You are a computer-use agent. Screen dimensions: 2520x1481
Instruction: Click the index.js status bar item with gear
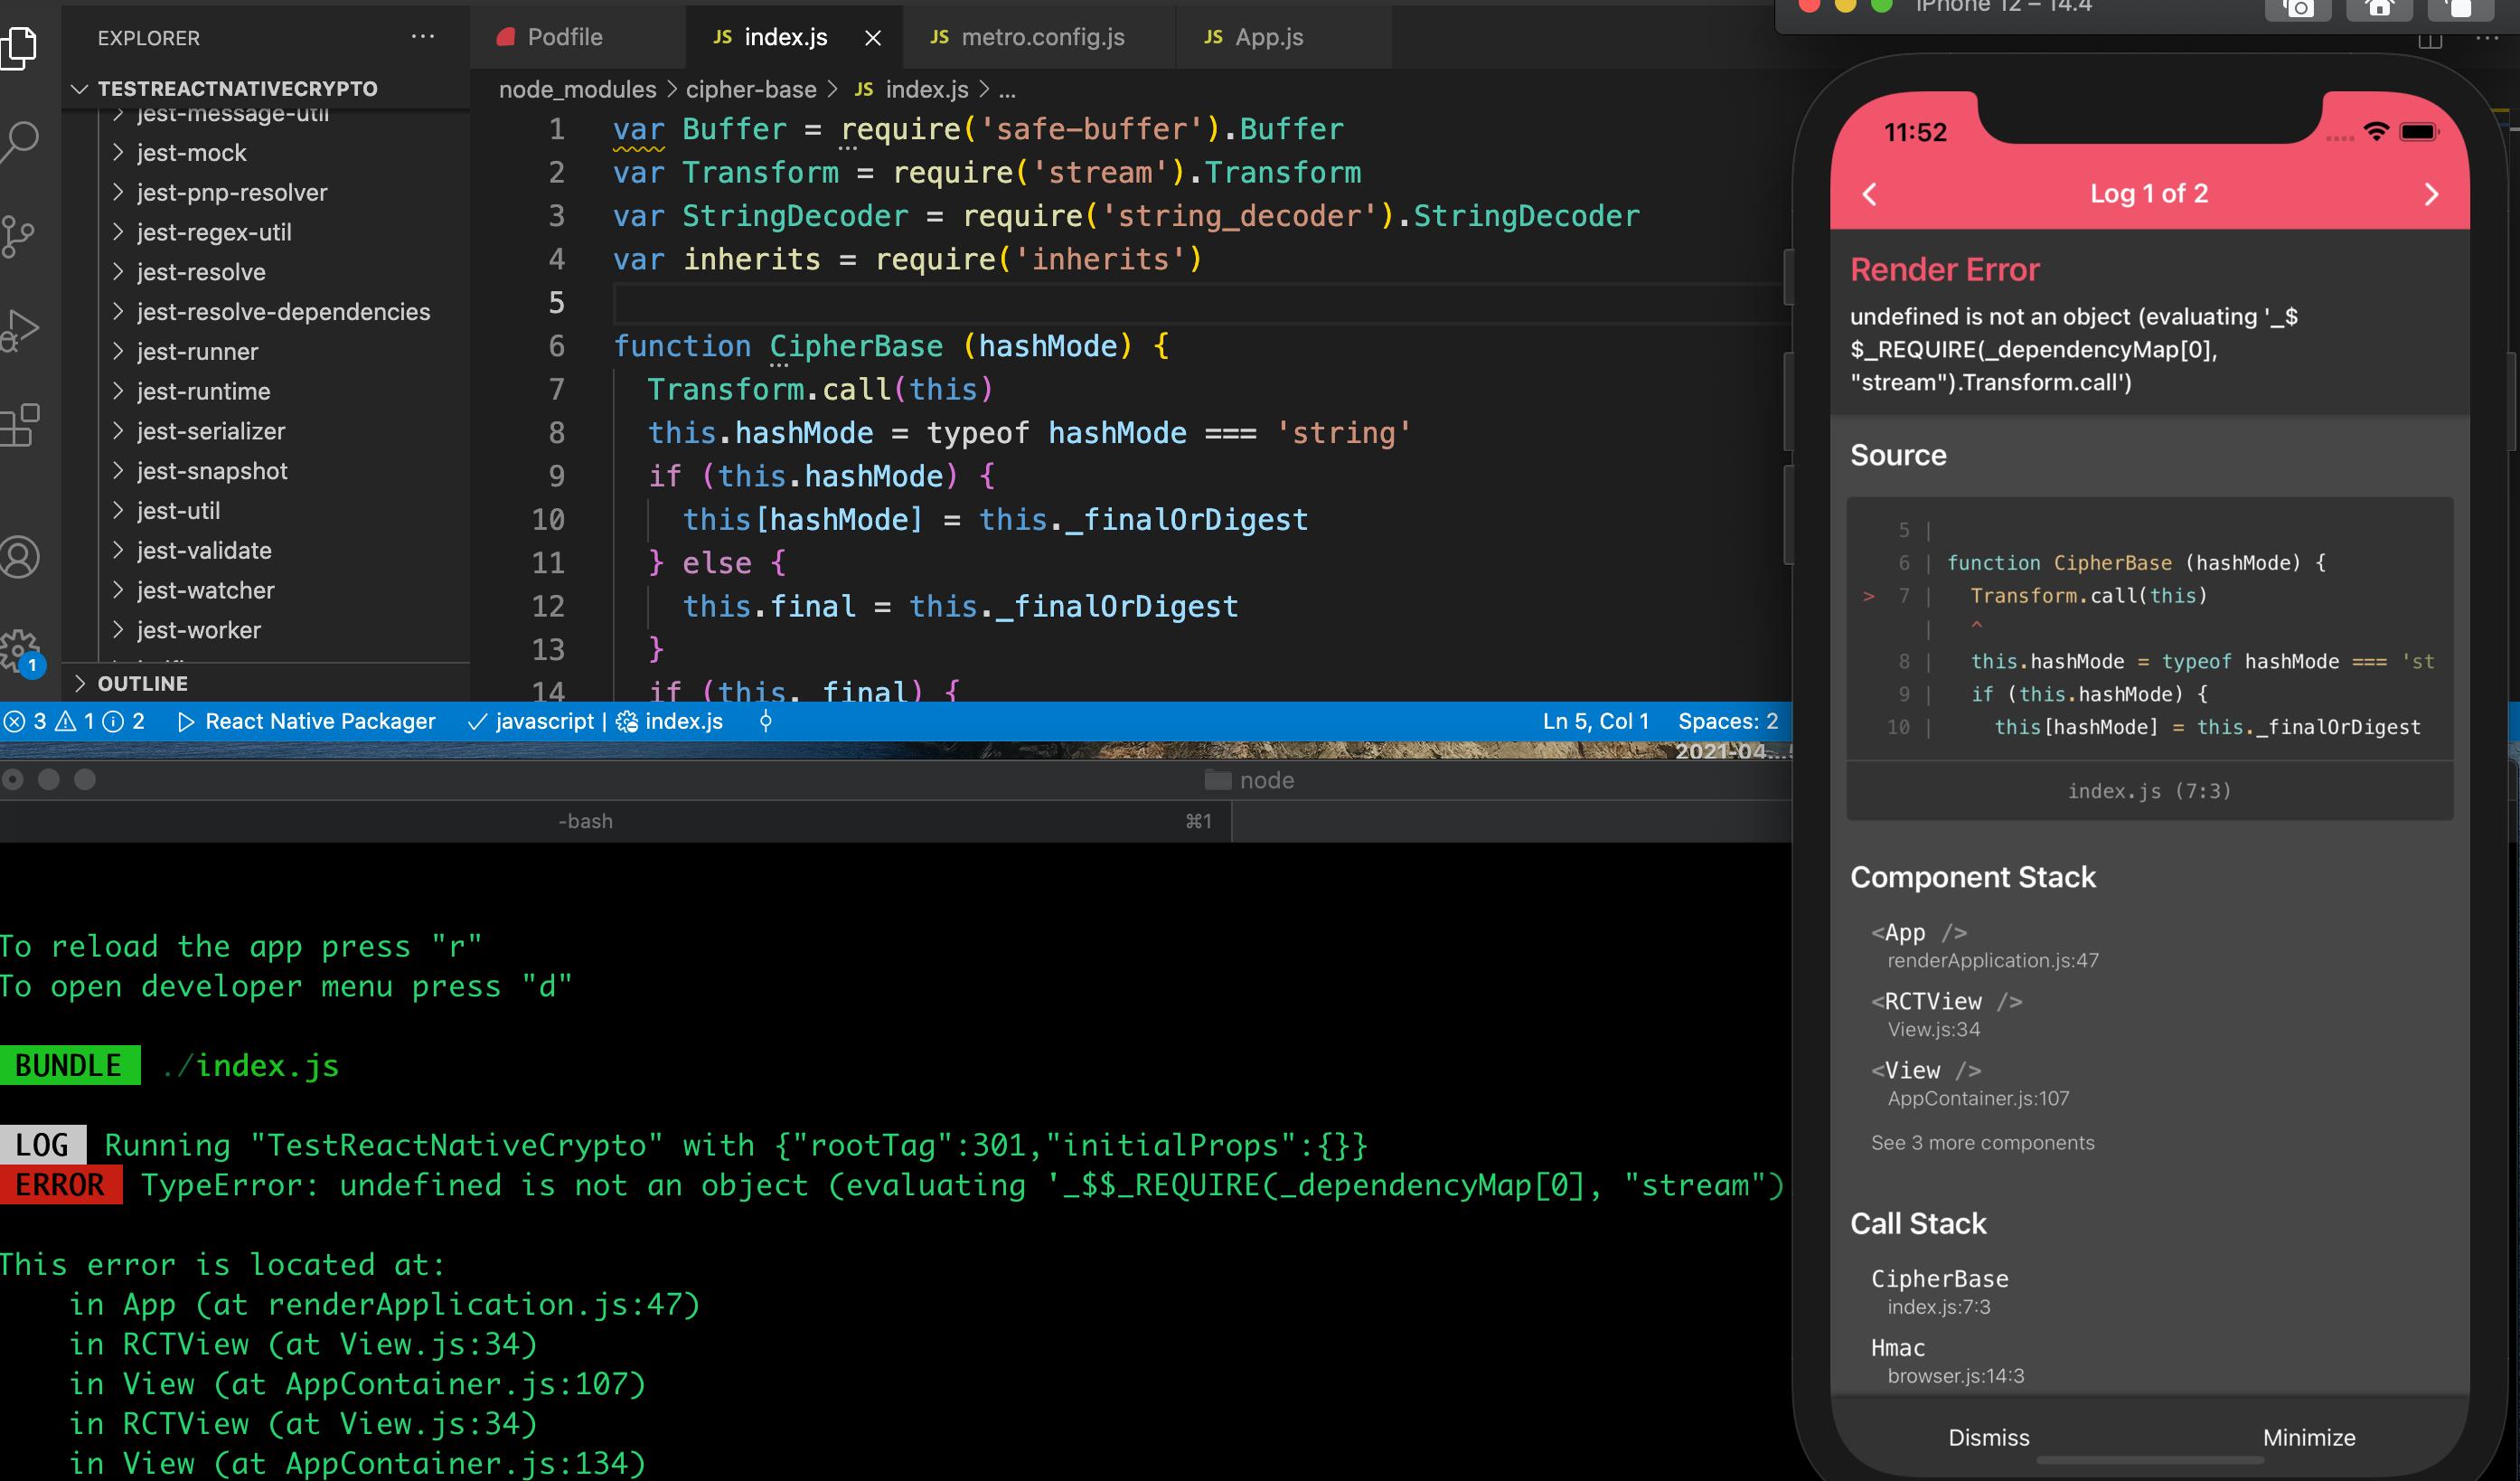pyautogui.click(x=669, y=721)
